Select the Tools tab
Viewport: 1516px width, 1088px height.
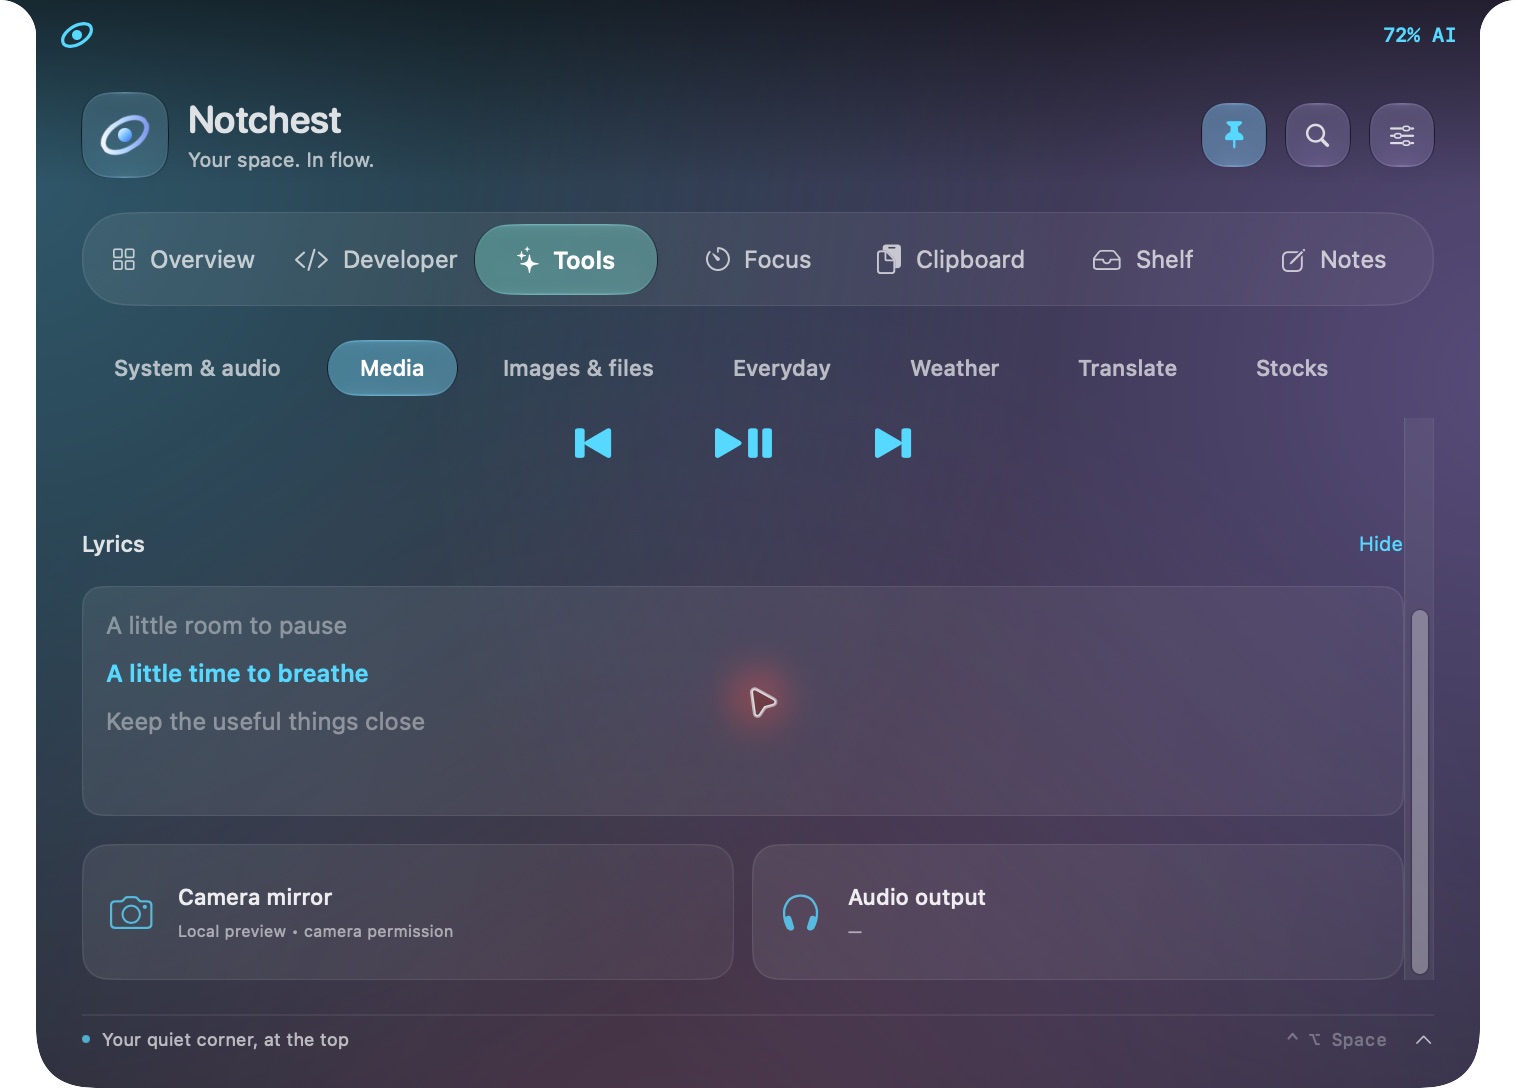click(566, 260)
